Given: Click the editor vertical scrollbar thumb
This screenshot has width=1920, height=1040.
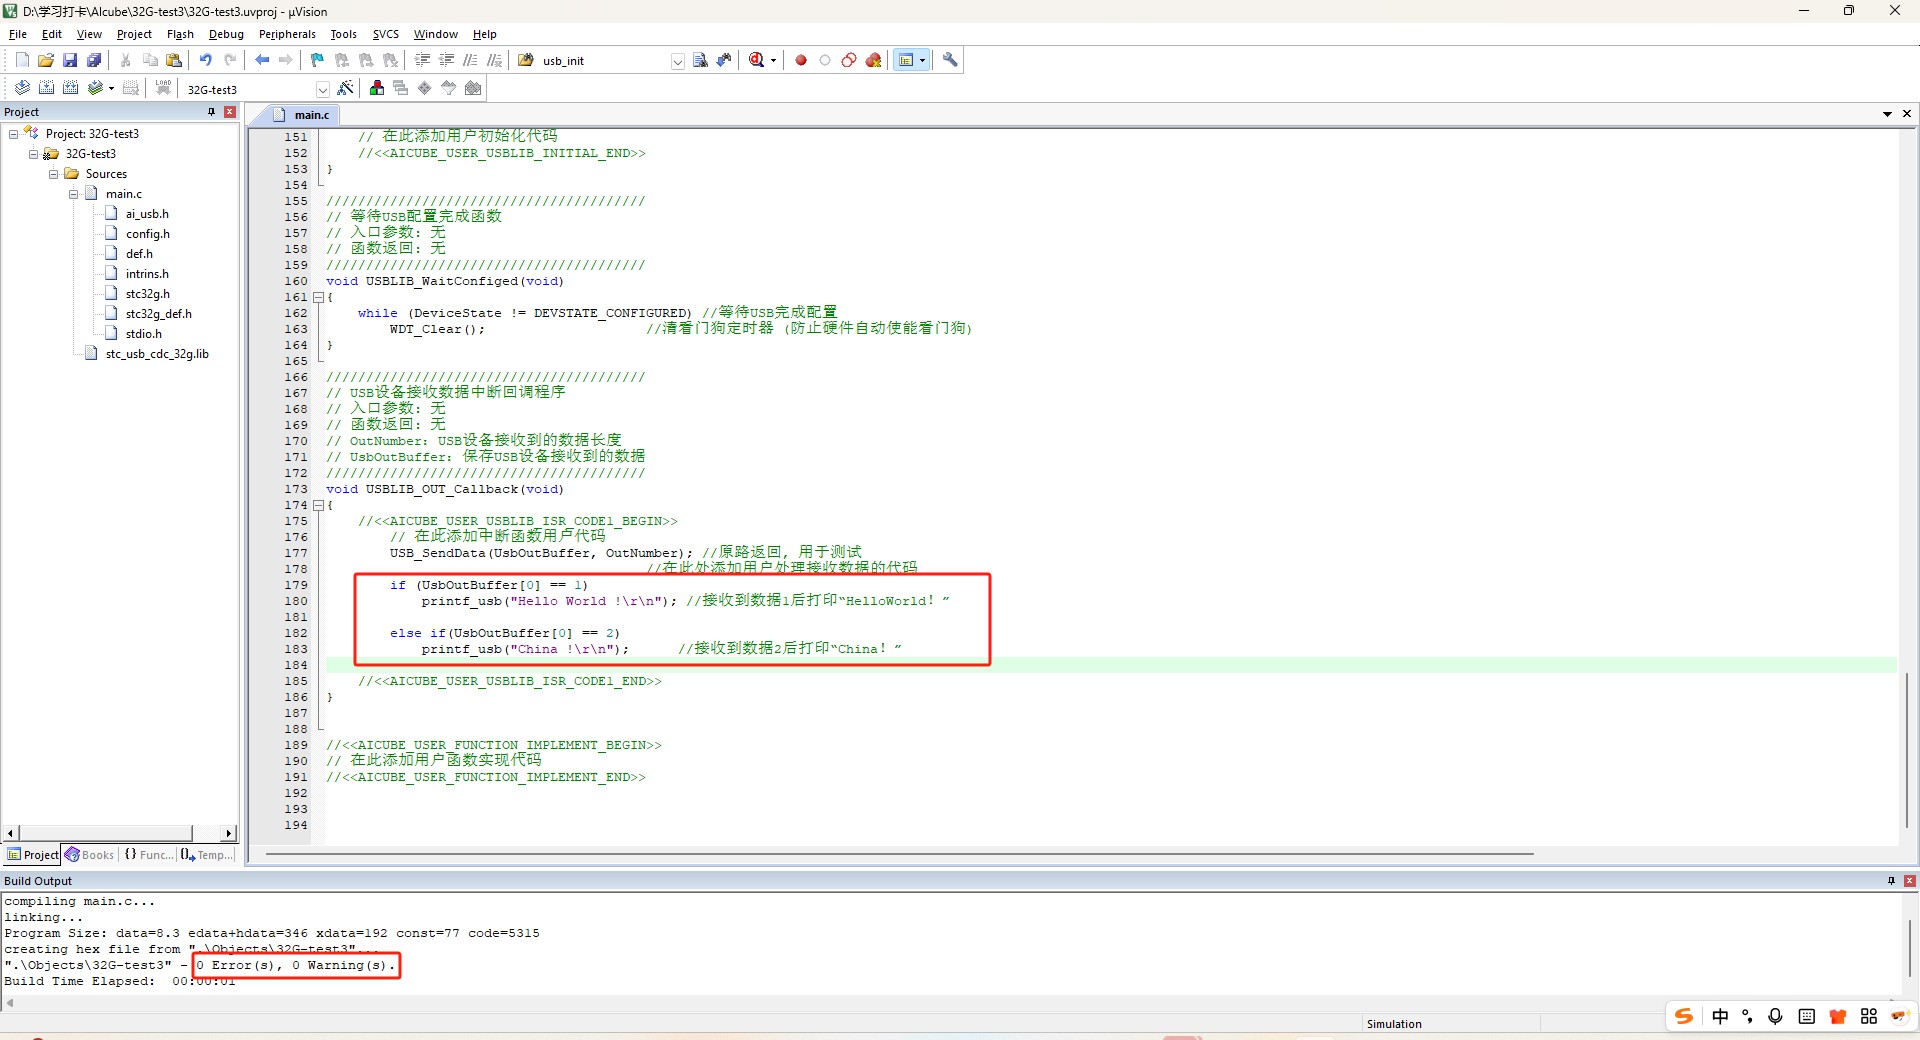Looking at the screenshot, I should [x=1907, y=750].
